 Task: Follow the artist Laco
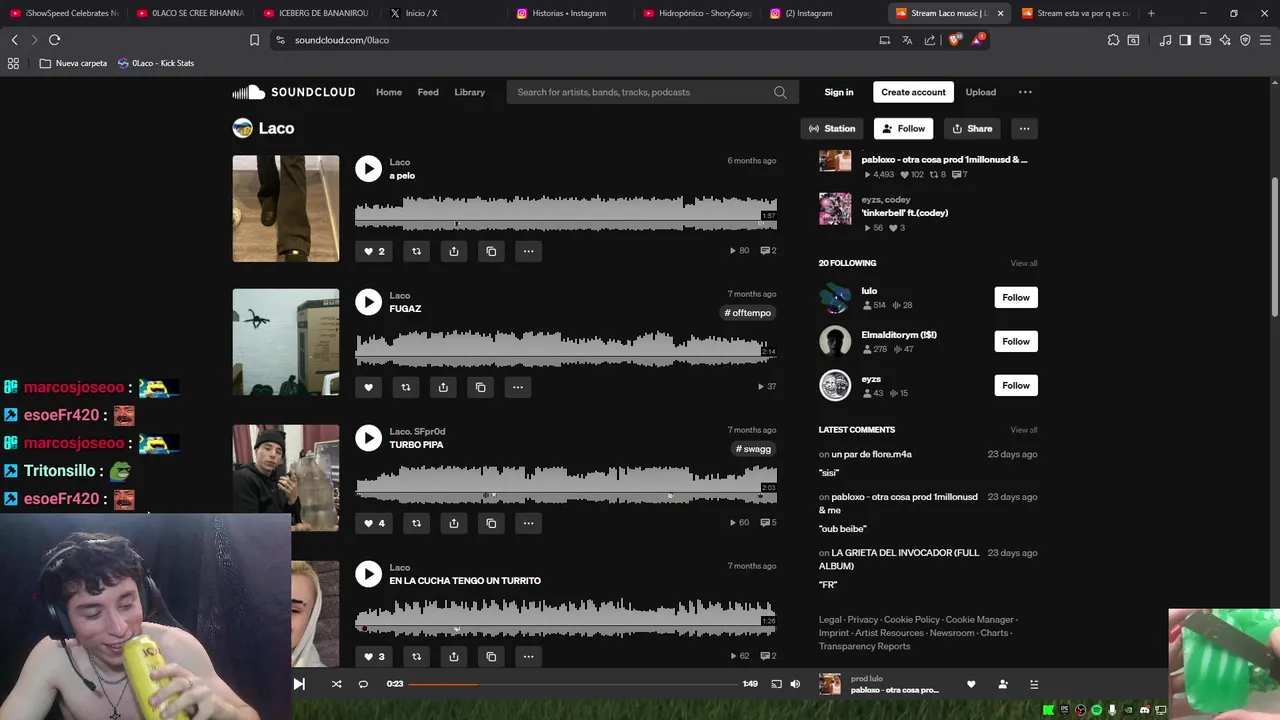tap(903, 128)
